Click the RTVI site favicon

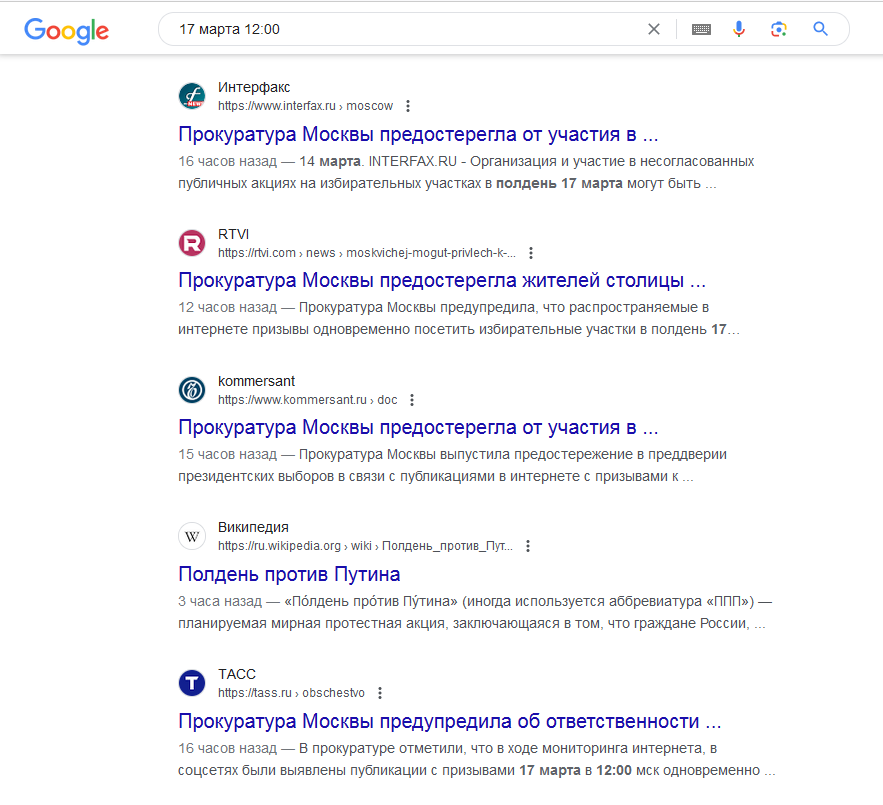click(x=192, y=243)
